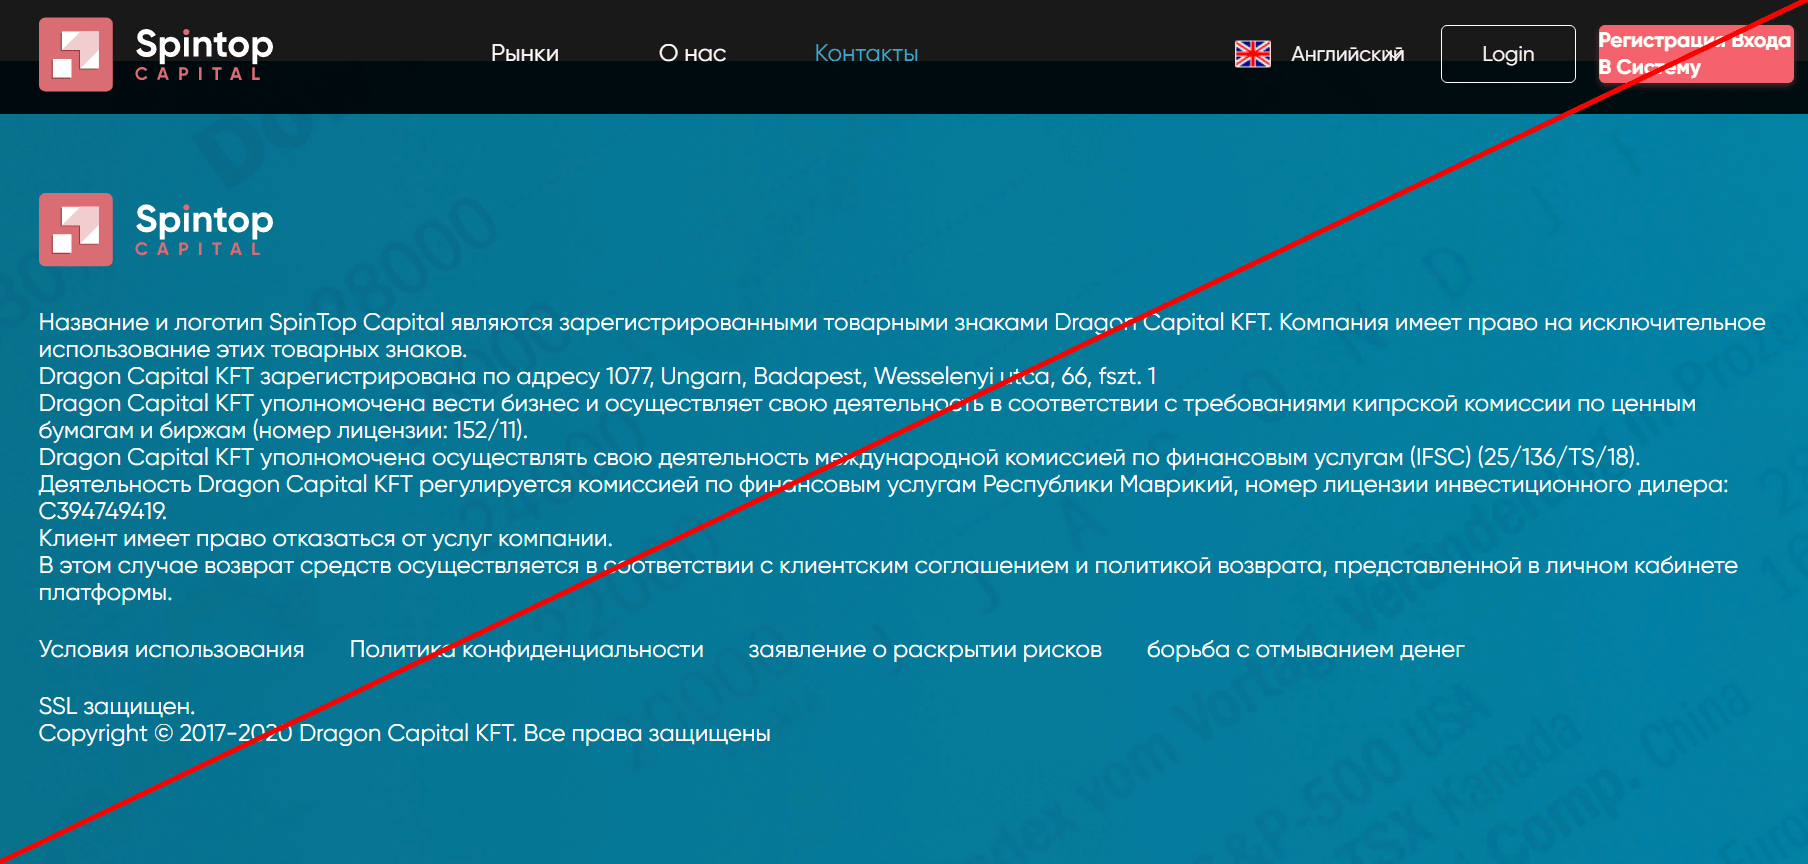The height and width of the screenshot is (864, 1808).
Task: Open the О нас menu item
Action: (692, 54)
